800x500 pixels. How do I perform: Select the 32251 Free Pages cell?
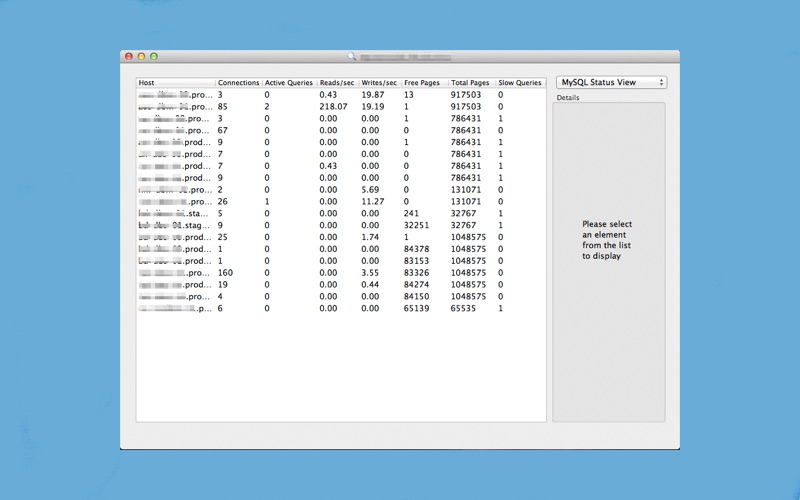tap(416, 225)
